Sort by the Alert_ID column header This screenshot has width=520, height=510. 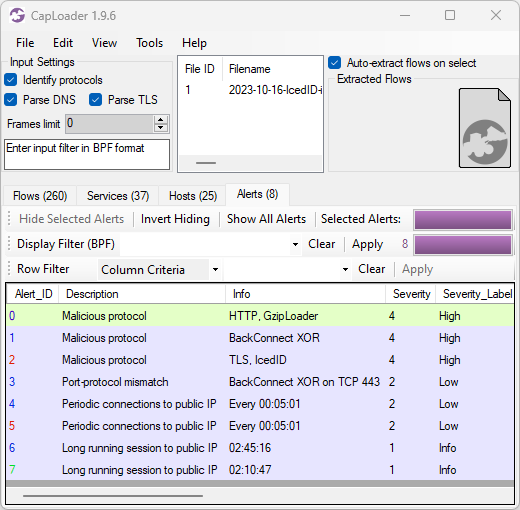click(x=33, y=294)
